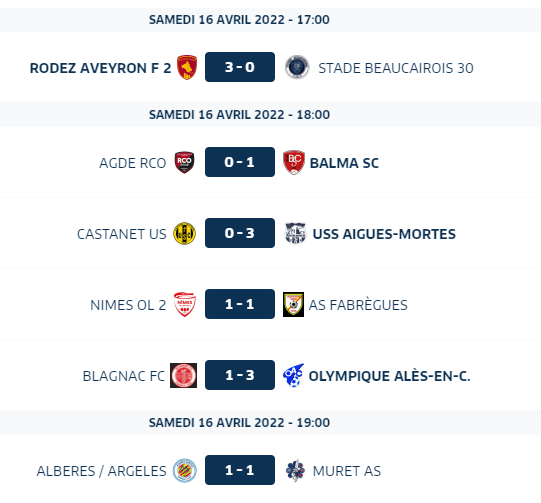The image size is (541, 503).
Task: Open the Agde RCO team logo
Action: pos(184,162)
